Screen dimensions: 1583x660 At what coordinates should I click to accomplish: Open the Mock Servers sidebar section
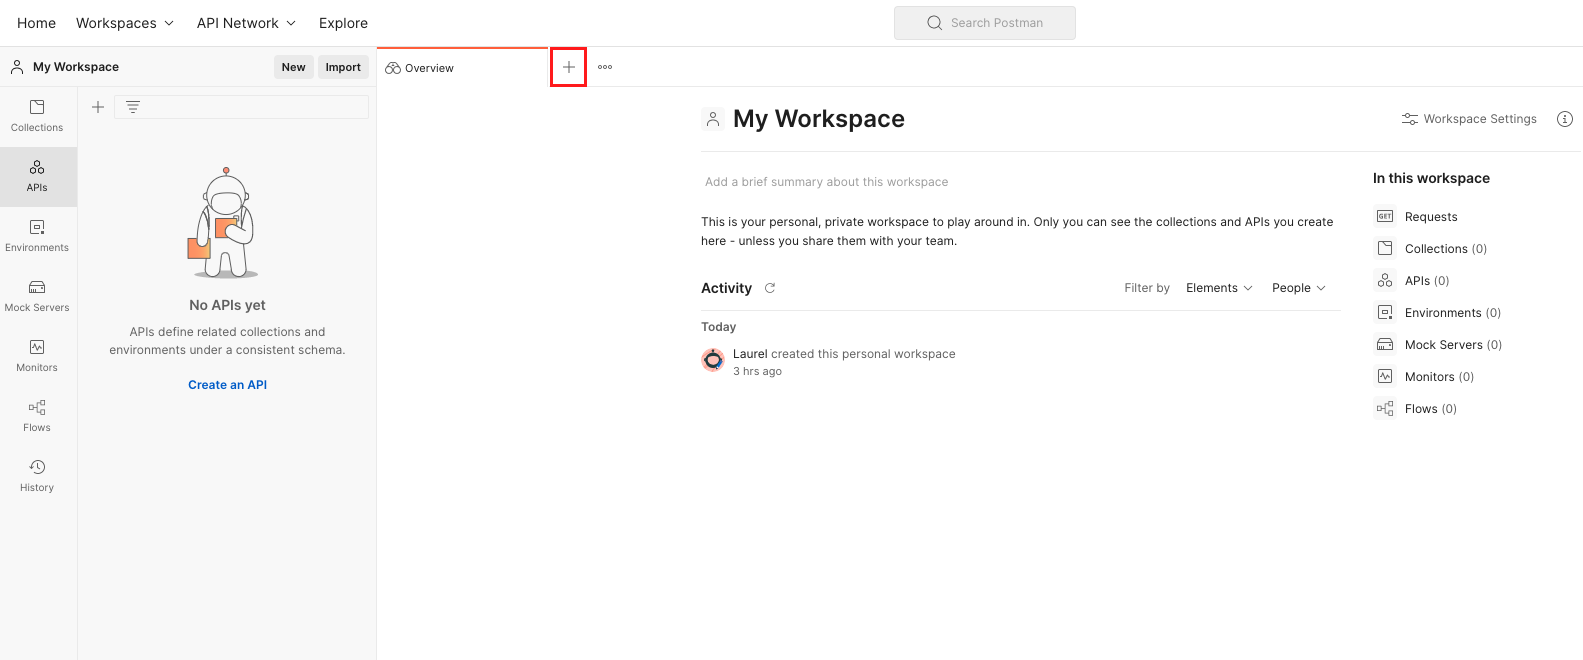pos(37,296)
